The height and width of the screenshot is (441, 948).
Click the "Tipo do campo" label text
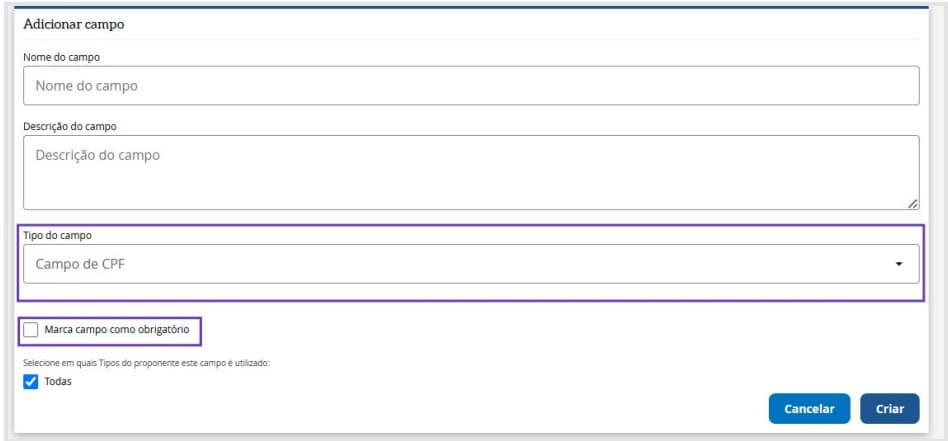pyautogui.click(x=56, y=235)
